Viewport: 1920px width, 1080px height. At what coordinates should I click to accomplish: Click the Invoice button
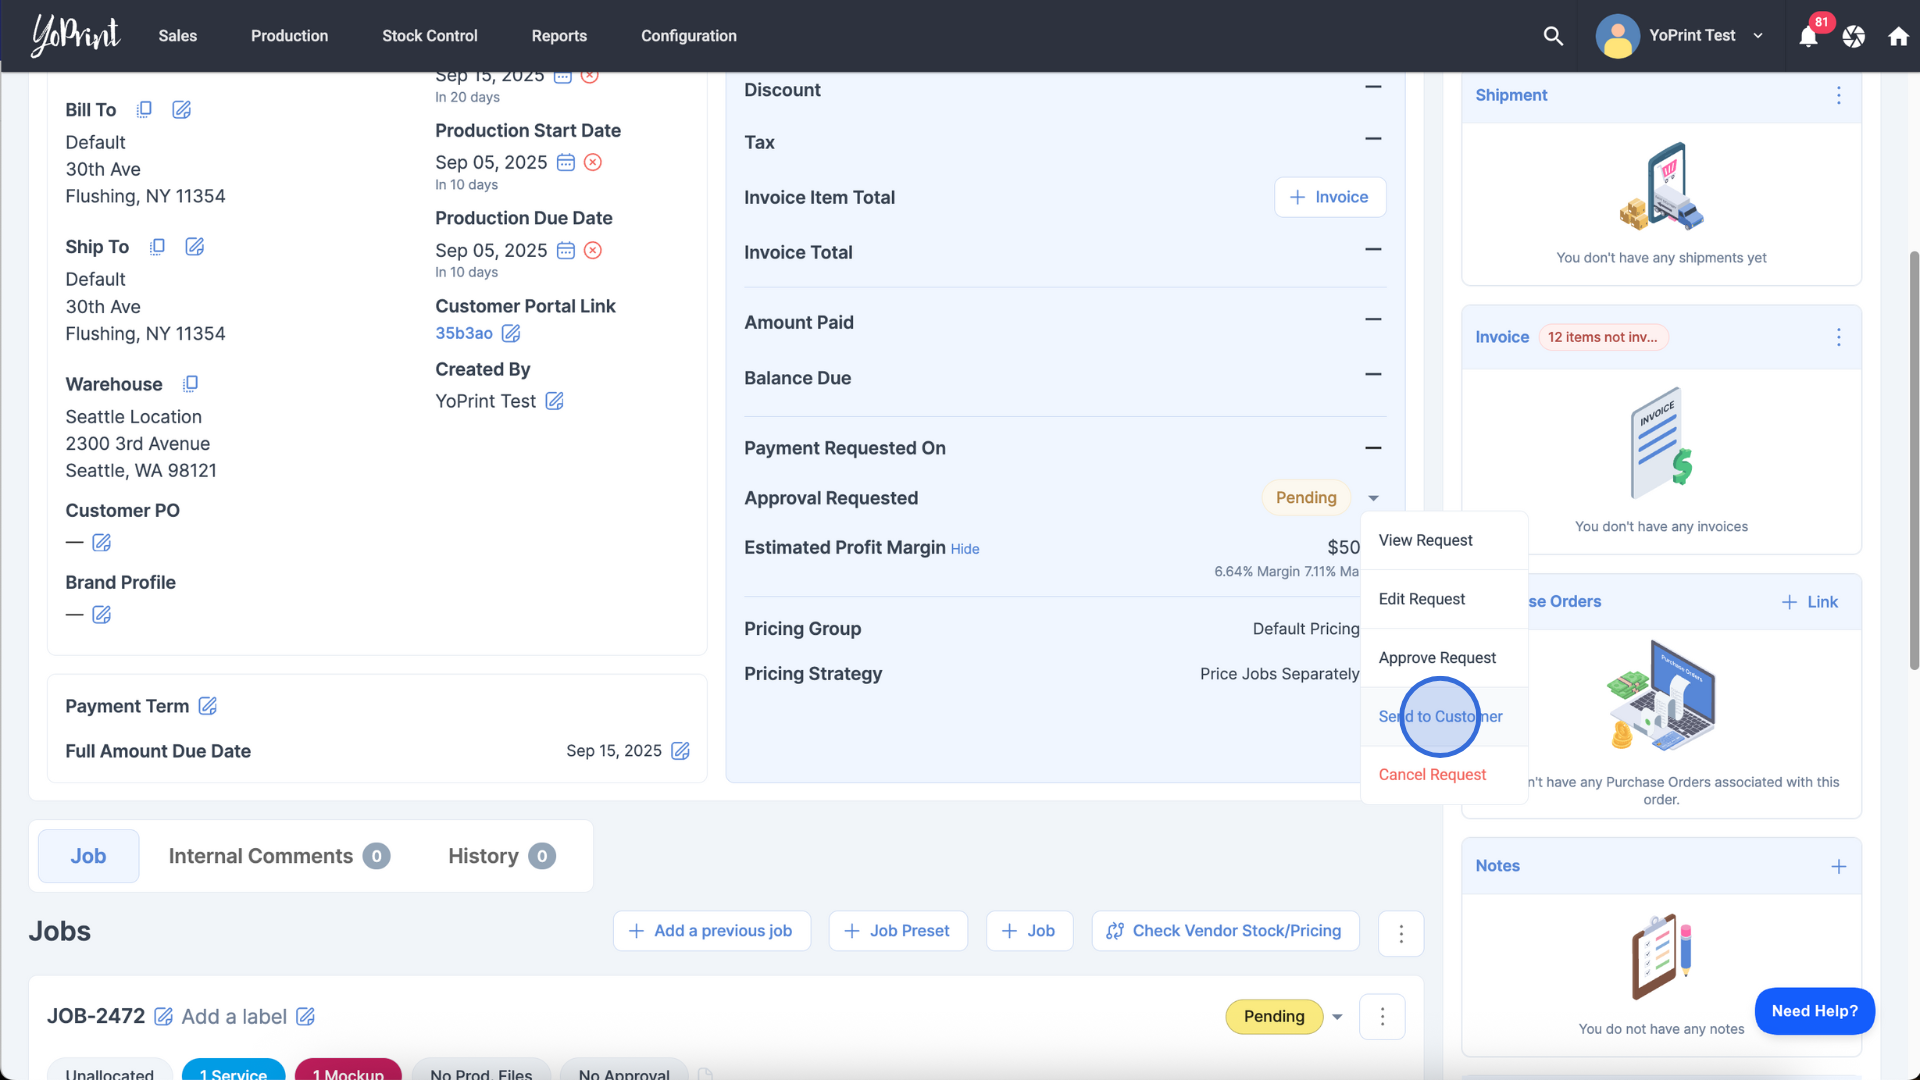[x=1329, y=197]
